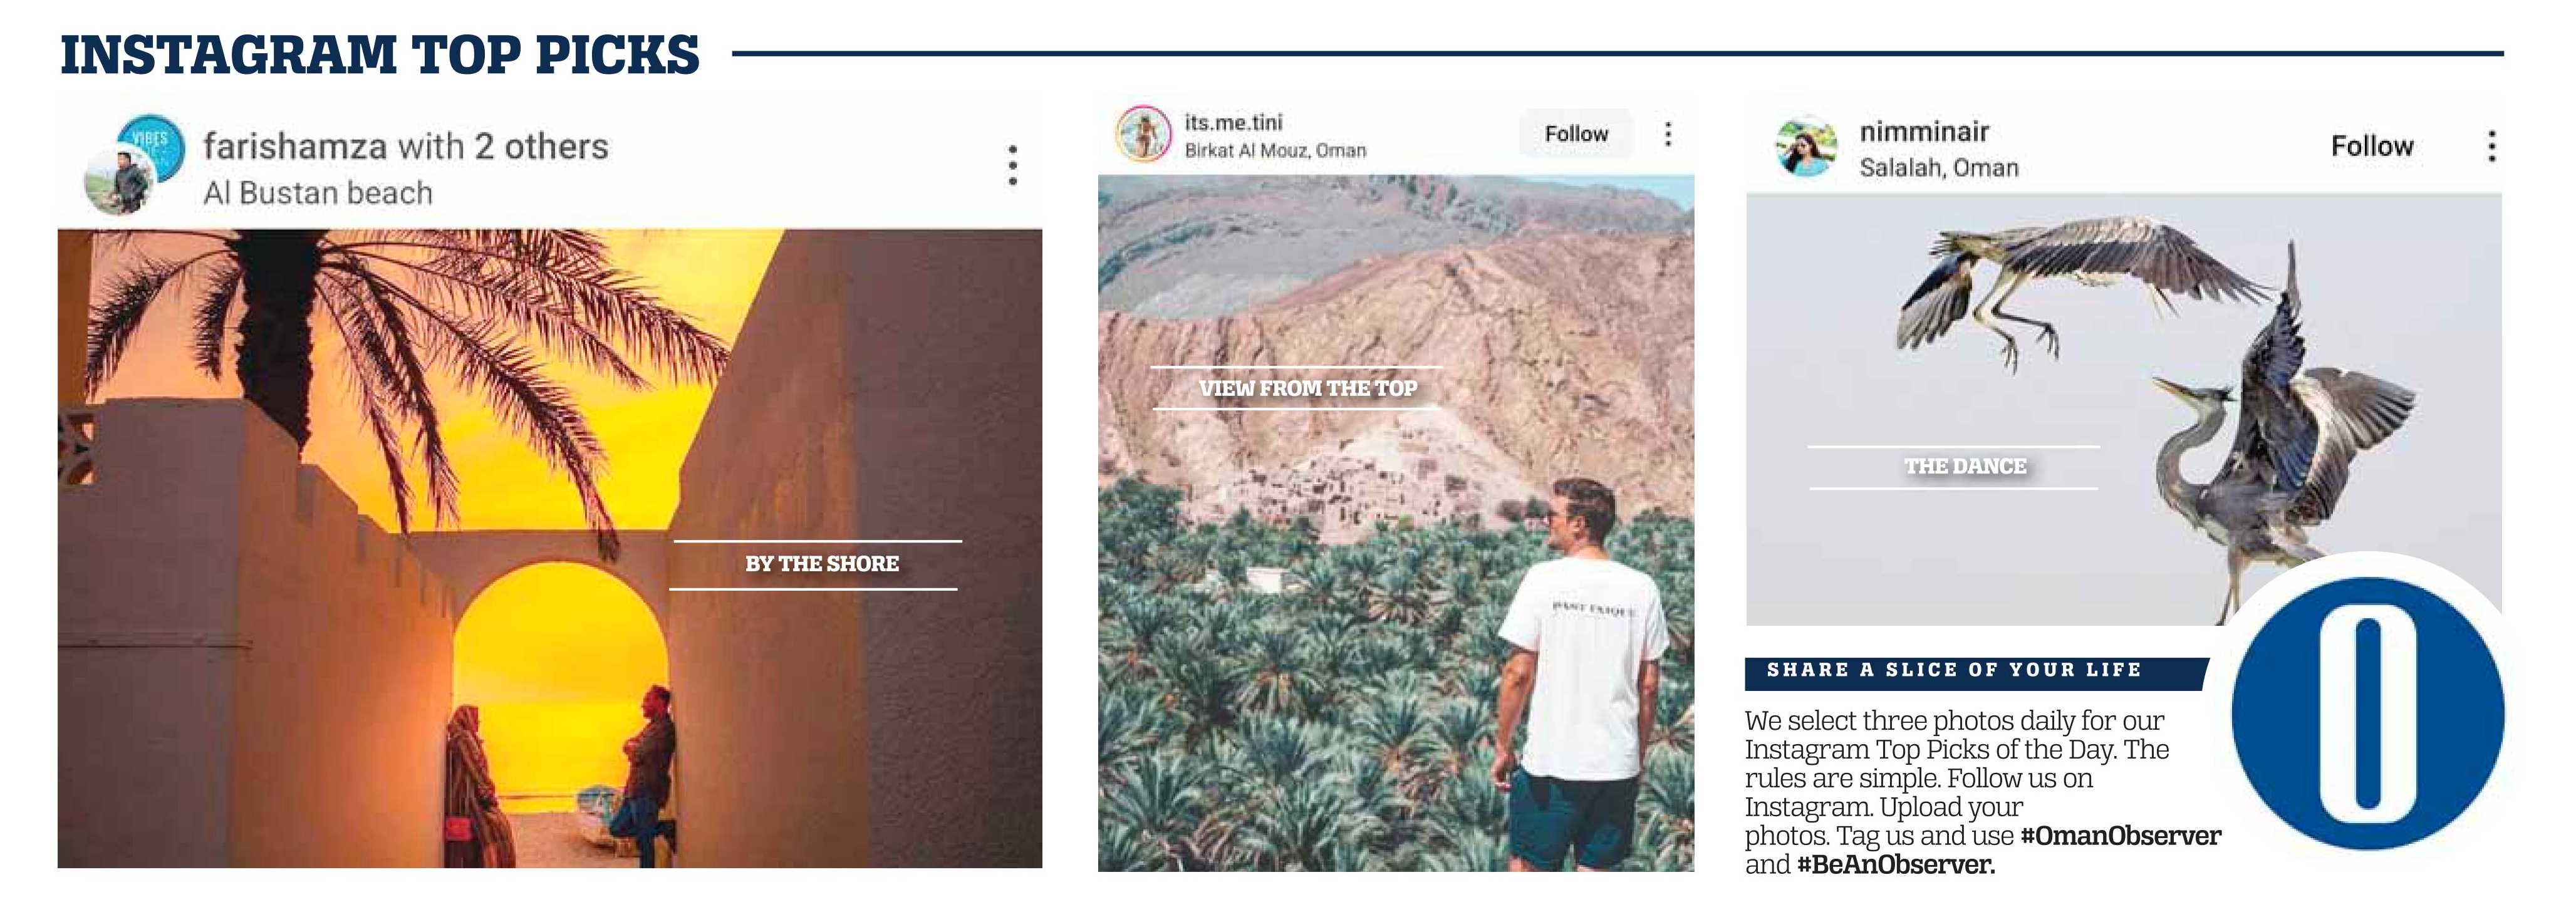Open the By The Shore sunset photo
2576x907 pixels.
(550, 548)
